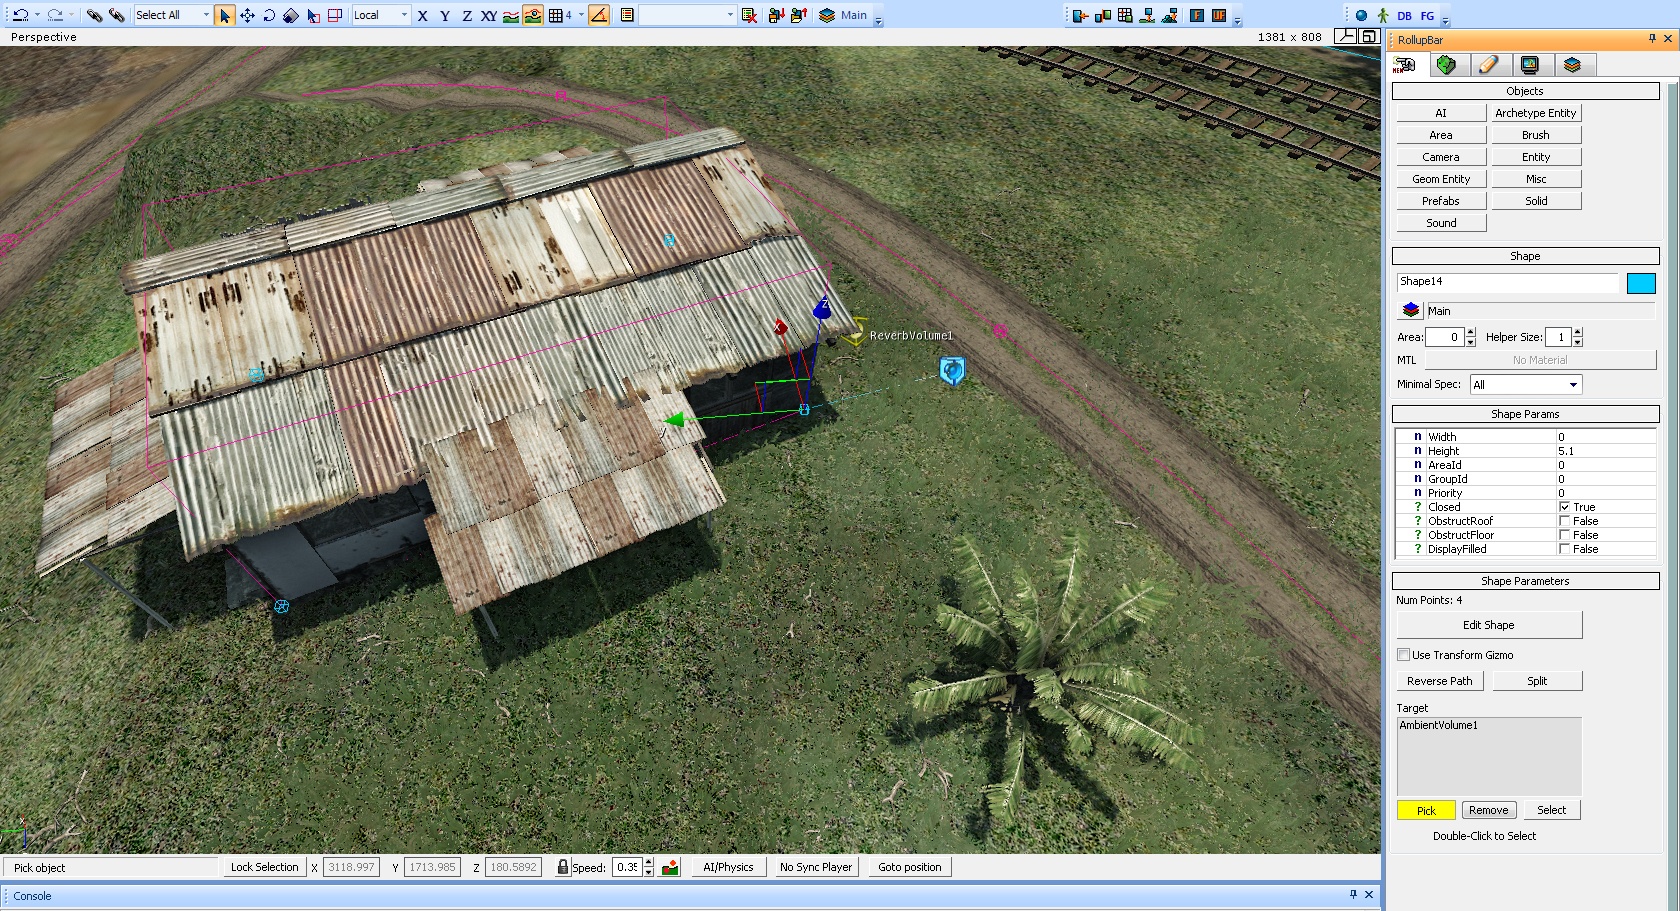The image size is (1680, 911).
Task: Open the Minimal Spec dropdown
Action: tap(1526, 384)
